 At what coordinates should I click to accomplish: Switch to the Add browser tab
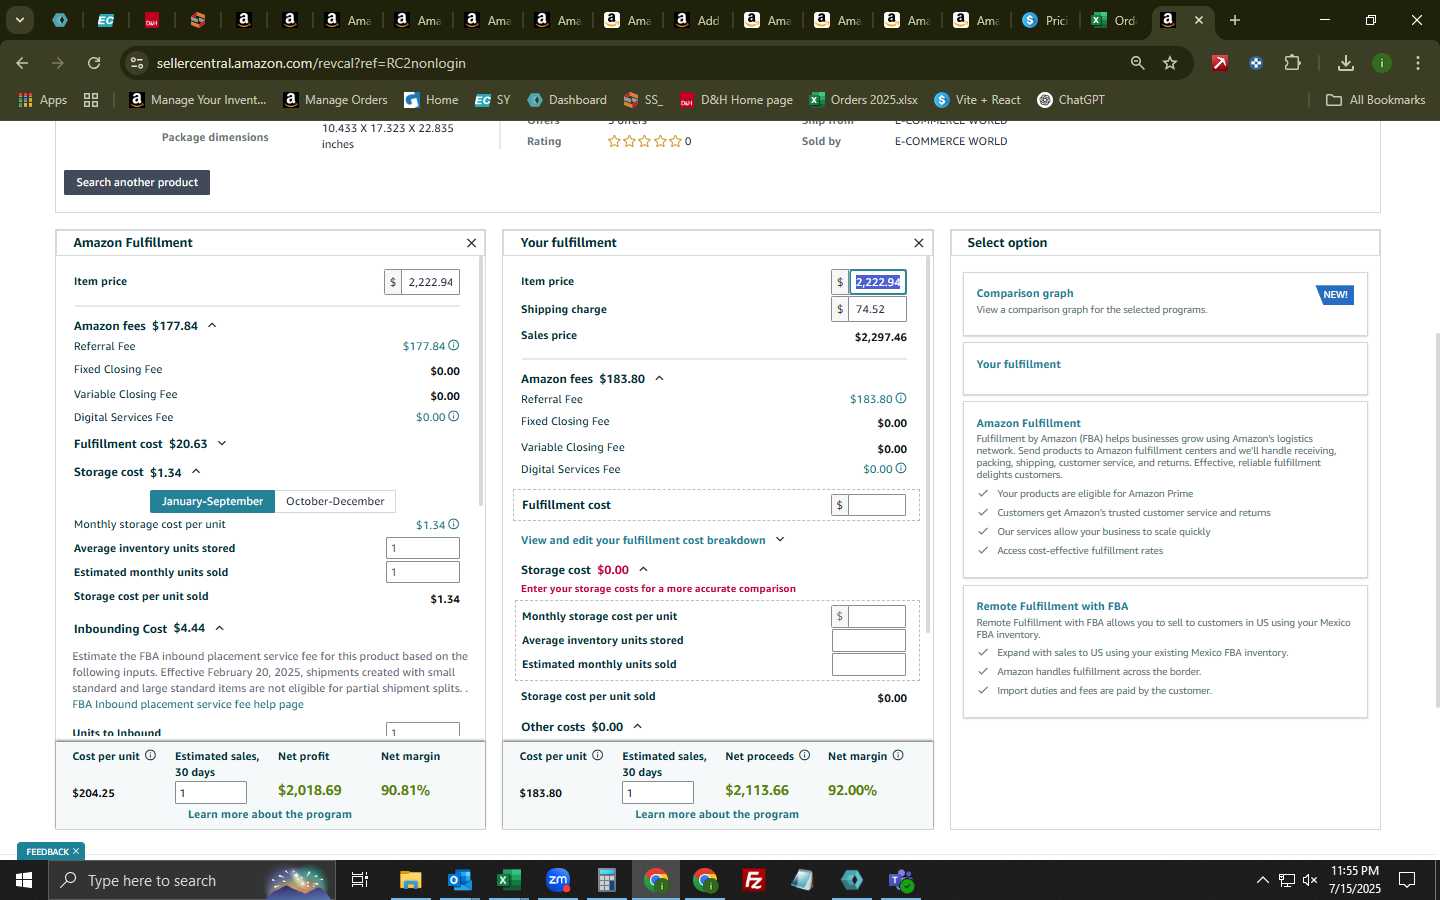click(697, 20)
